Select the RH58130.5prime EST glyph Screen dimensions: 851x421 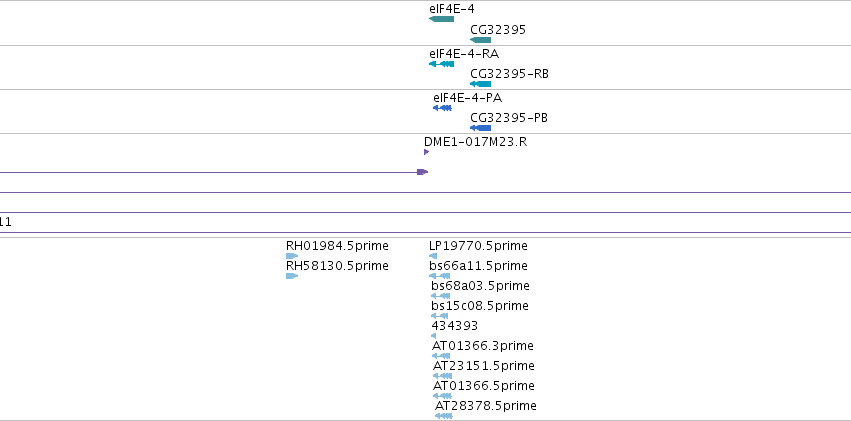coord(292,276)
